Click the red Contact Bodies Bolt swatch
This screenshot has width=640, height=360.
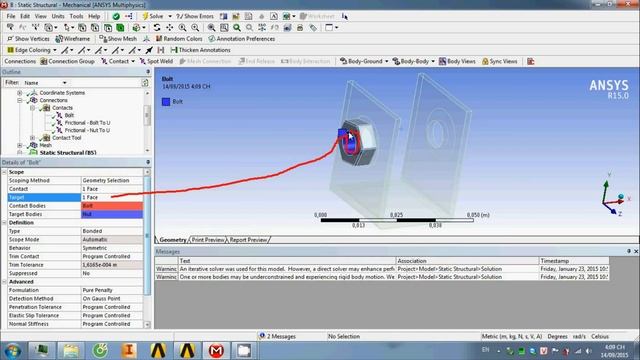(112, 206)
